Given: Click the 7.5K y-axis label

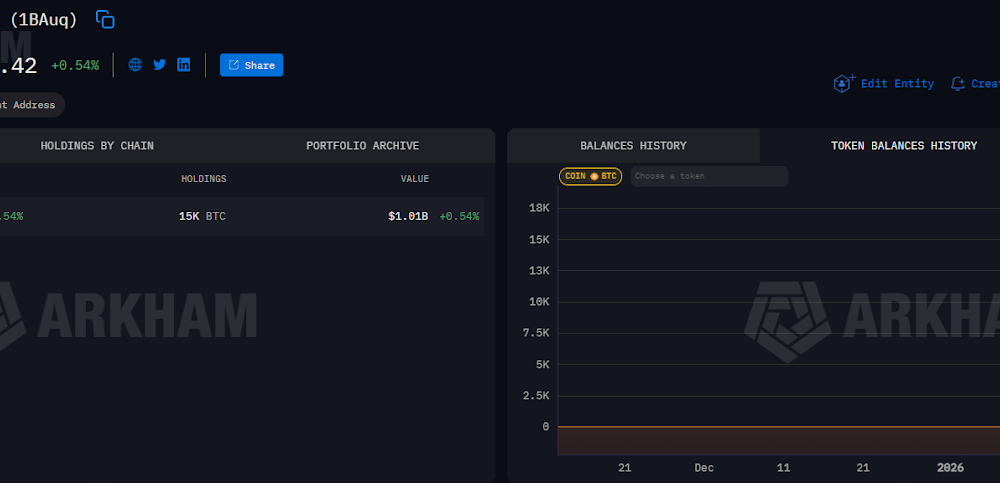Looking at the screenshot, I should pos(536,333).
